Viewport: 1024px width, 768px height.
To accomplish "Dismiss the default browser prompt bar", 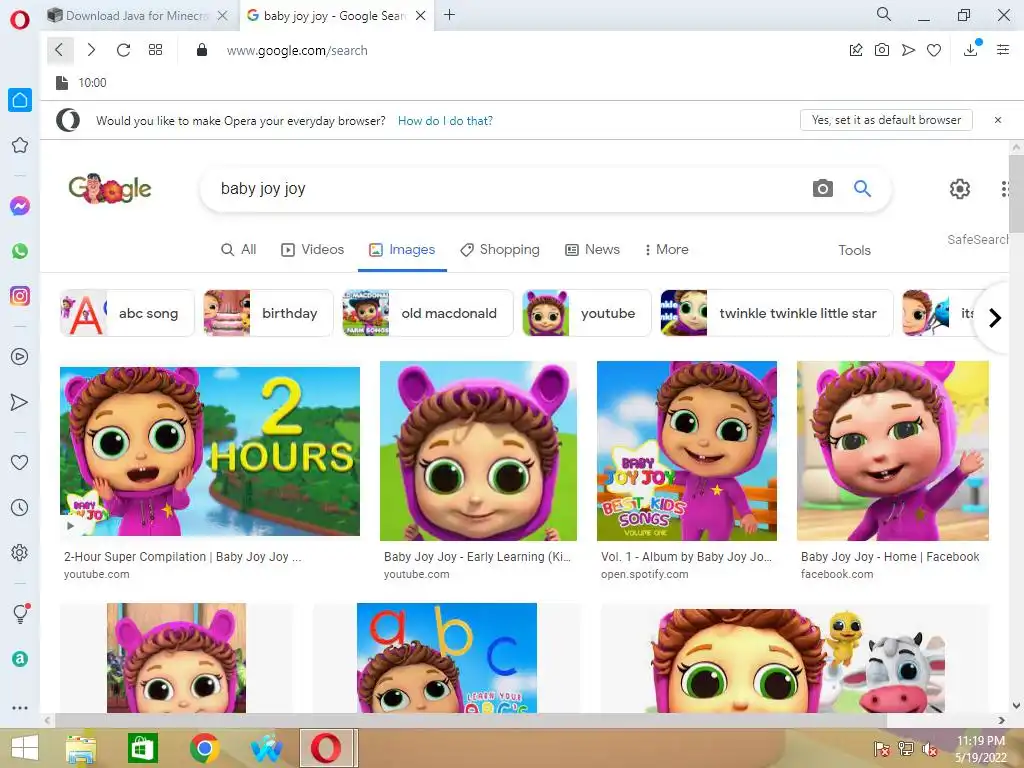I will pos(998,120).
